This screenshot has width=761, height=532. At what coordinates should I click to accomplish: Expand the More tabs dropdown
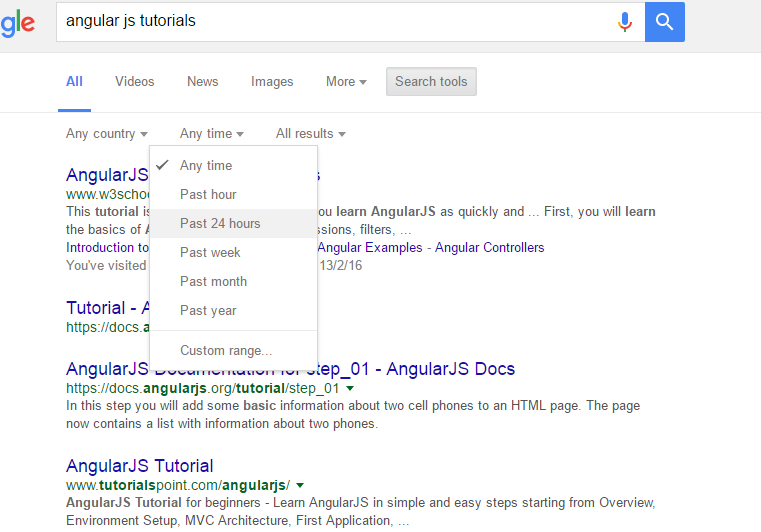pyautogui.click(x=346, y=82)
